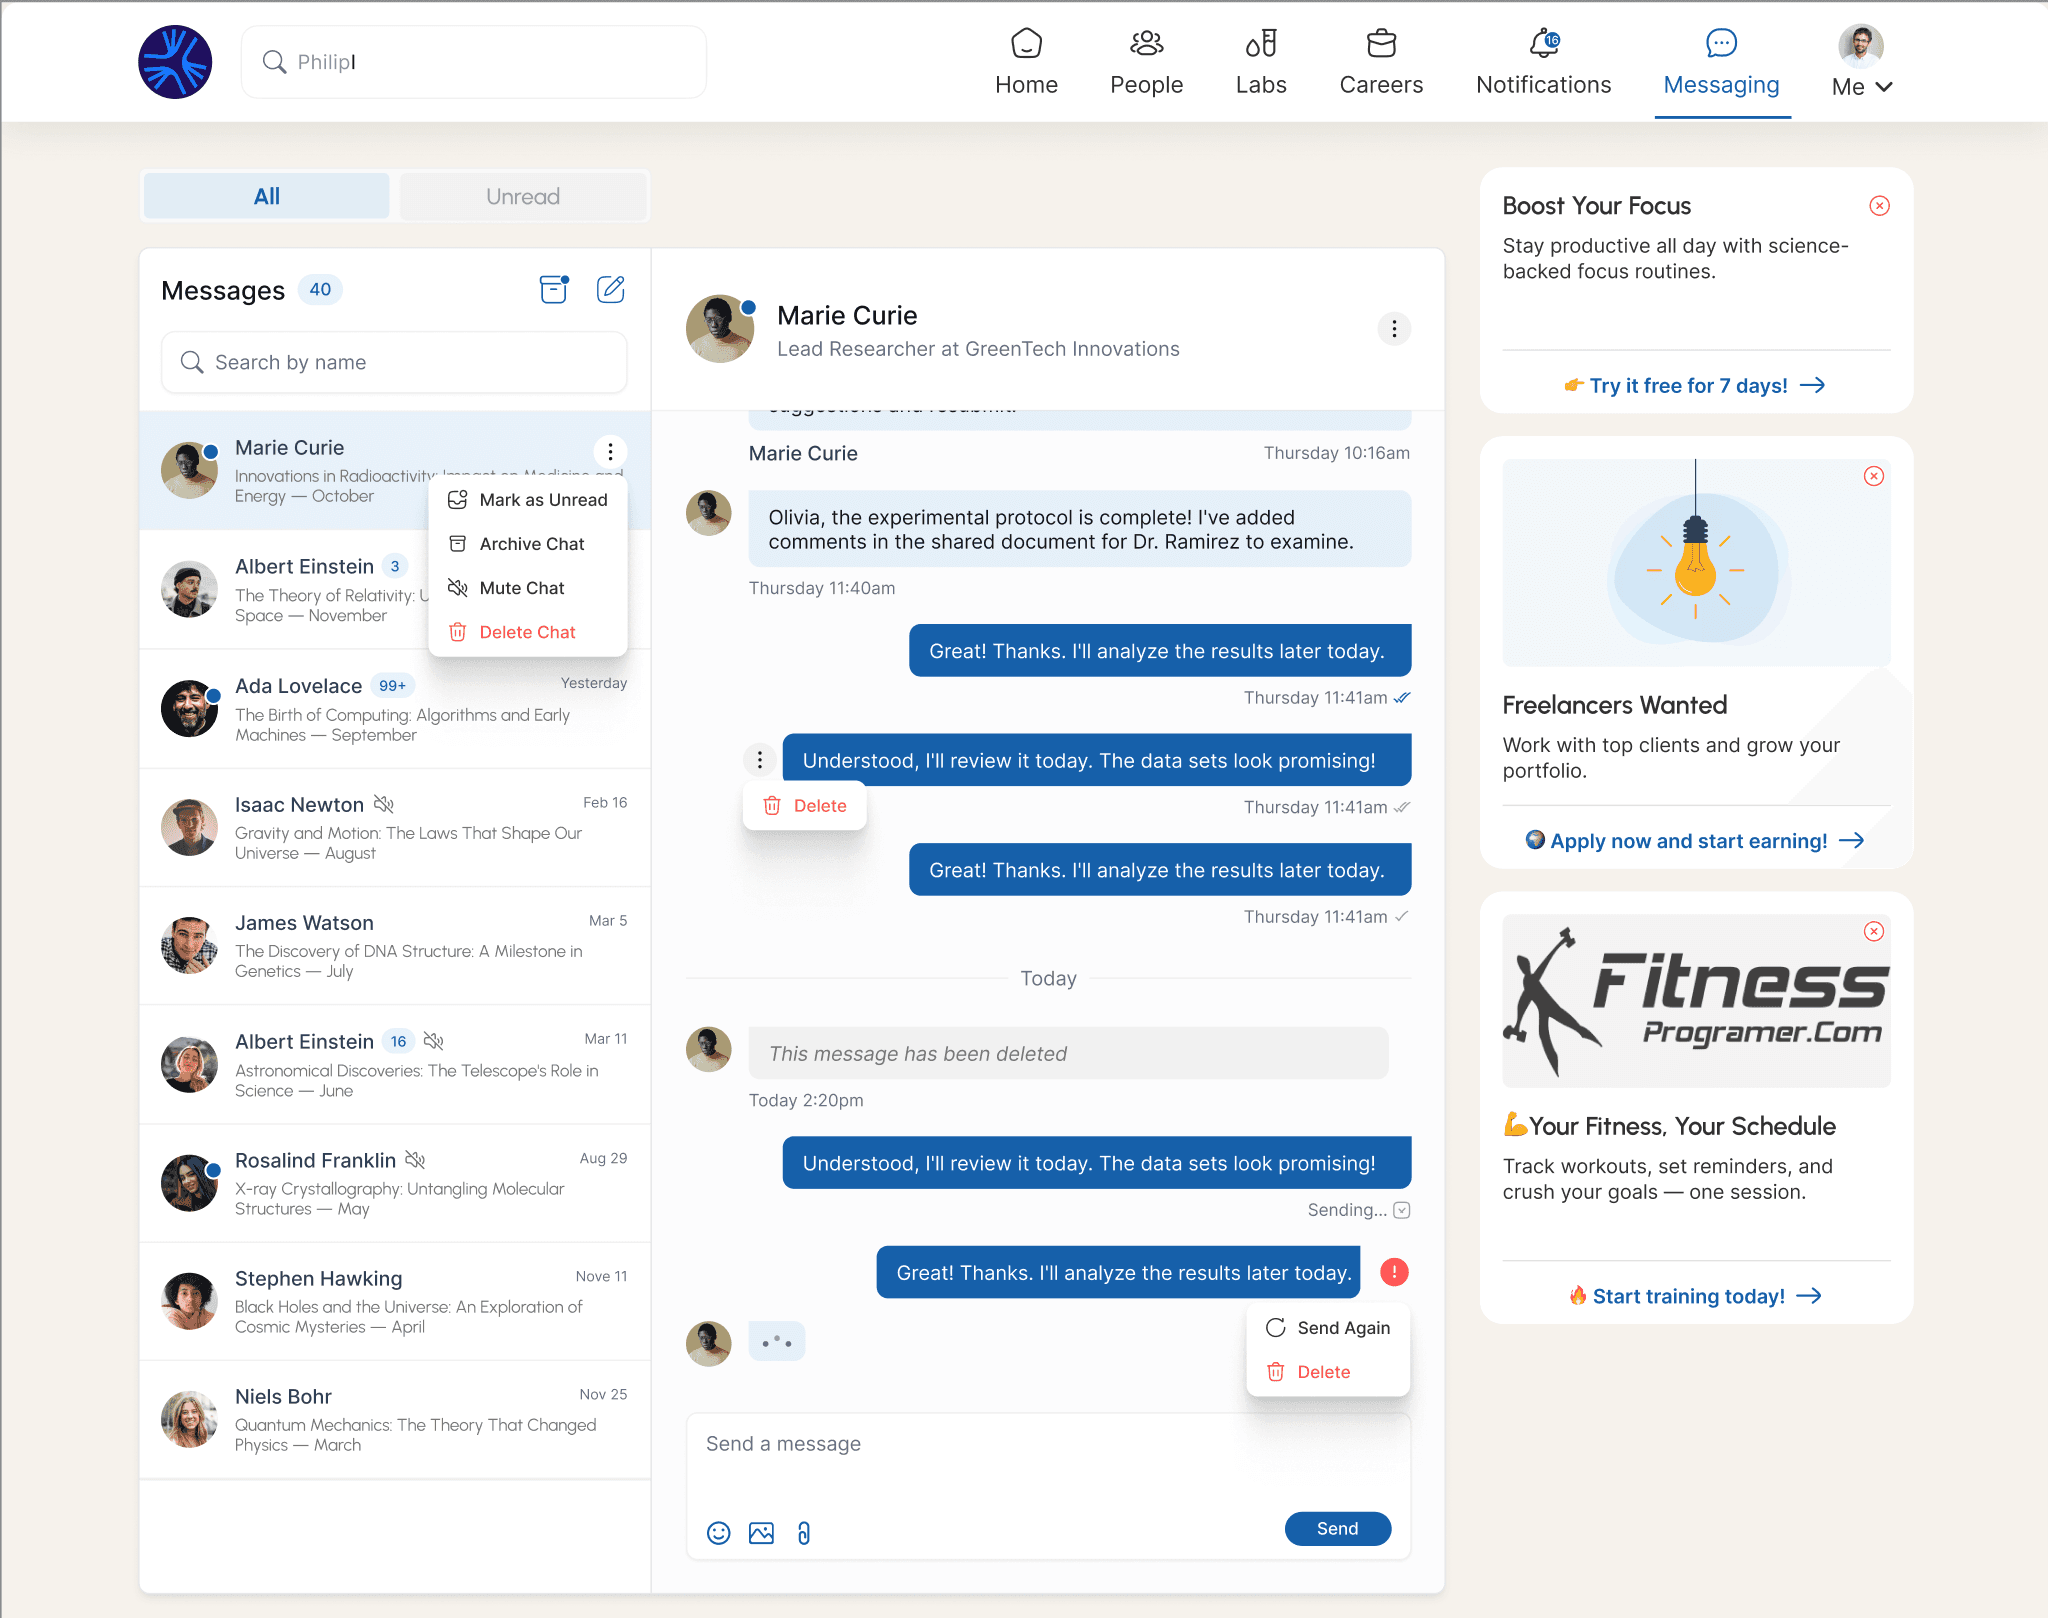The image size is (2048, 1618).
Task: Open the Labs section
Action: 1261,62
